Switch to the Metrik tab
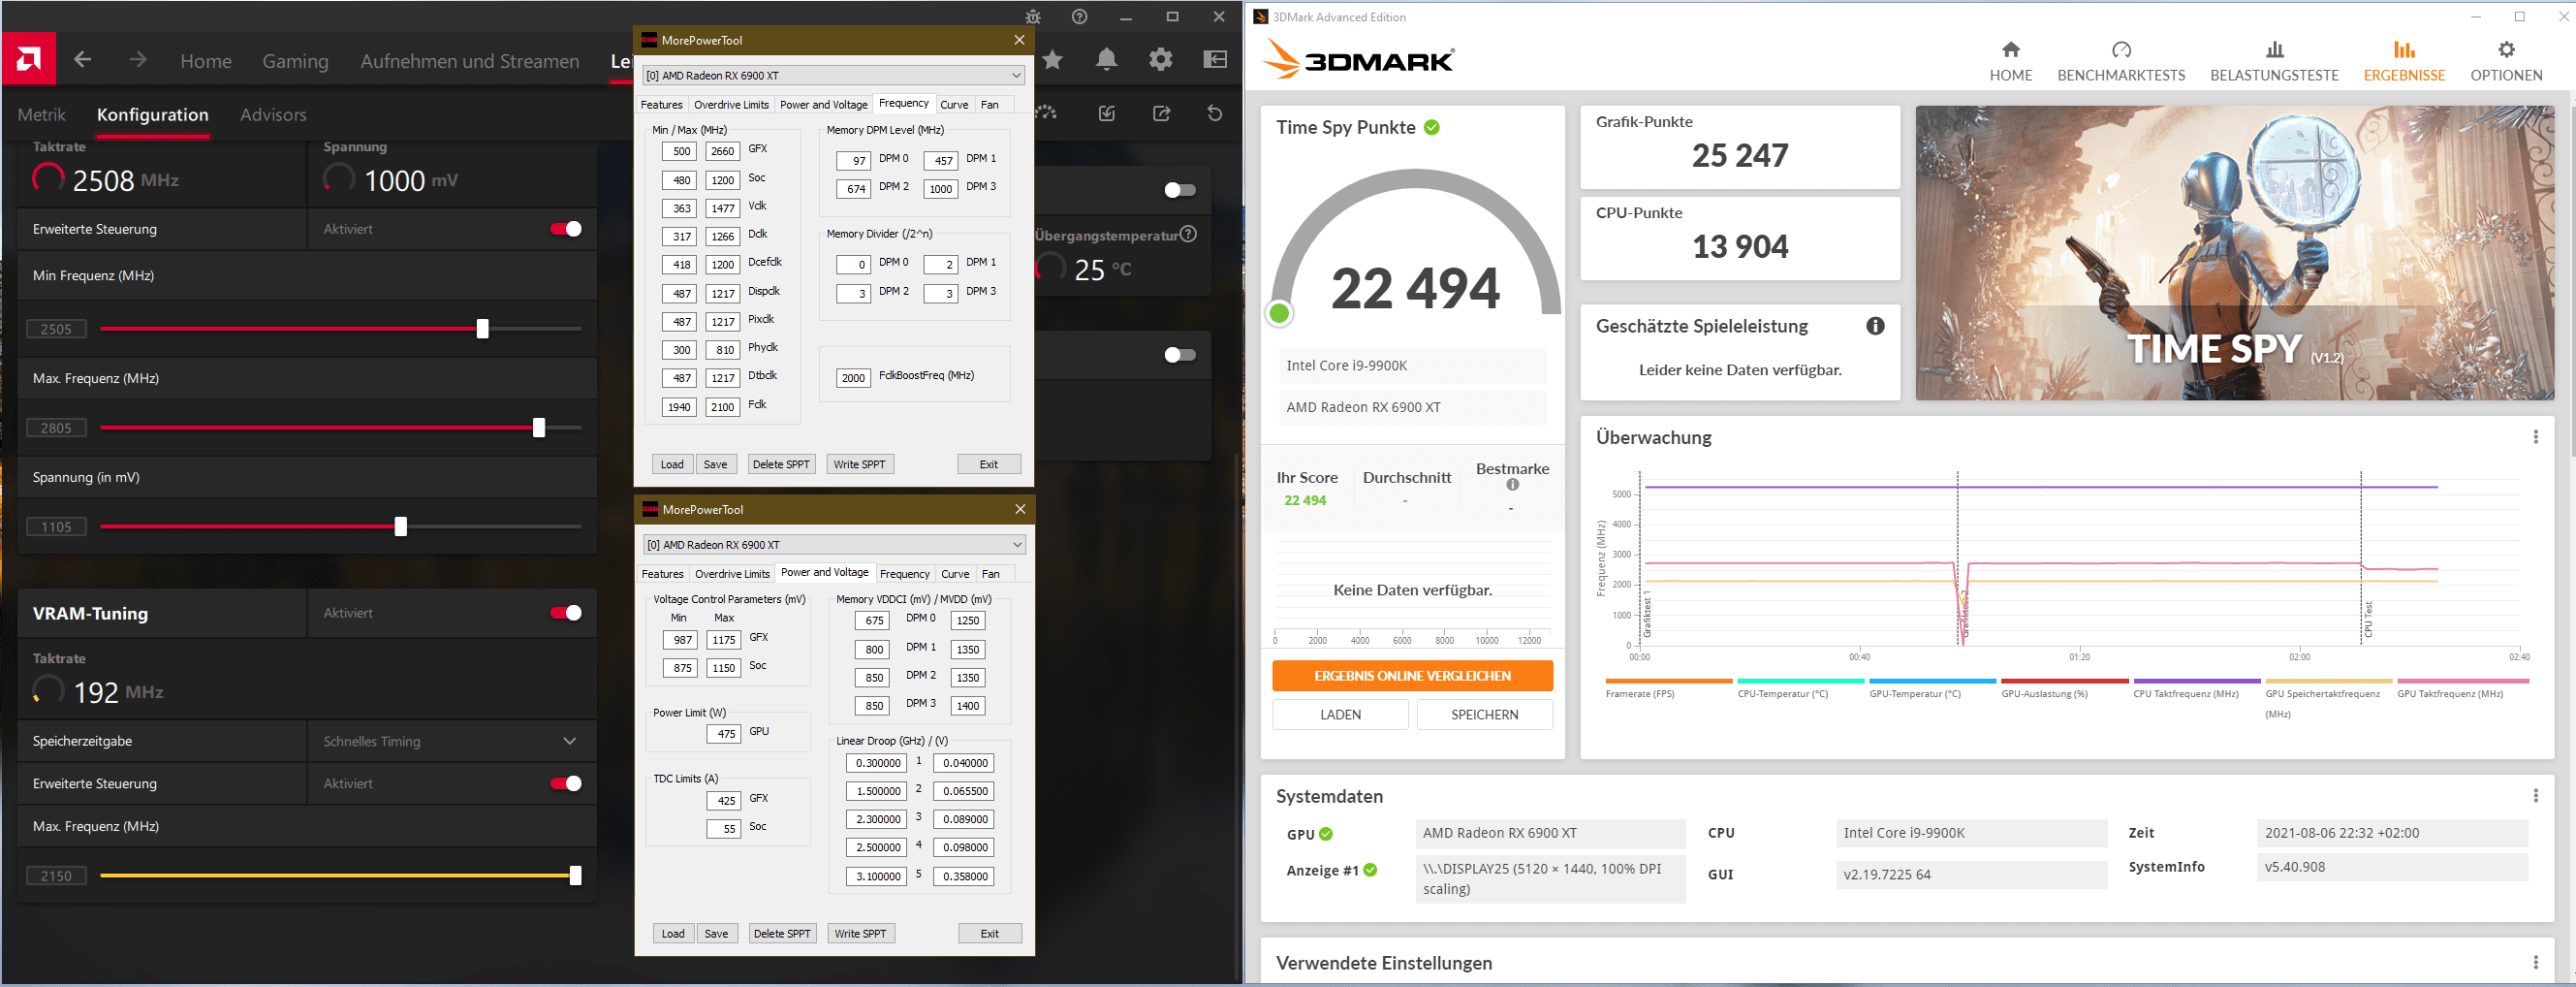This screenshot has height=987, width=2576. tap(41, 115)
